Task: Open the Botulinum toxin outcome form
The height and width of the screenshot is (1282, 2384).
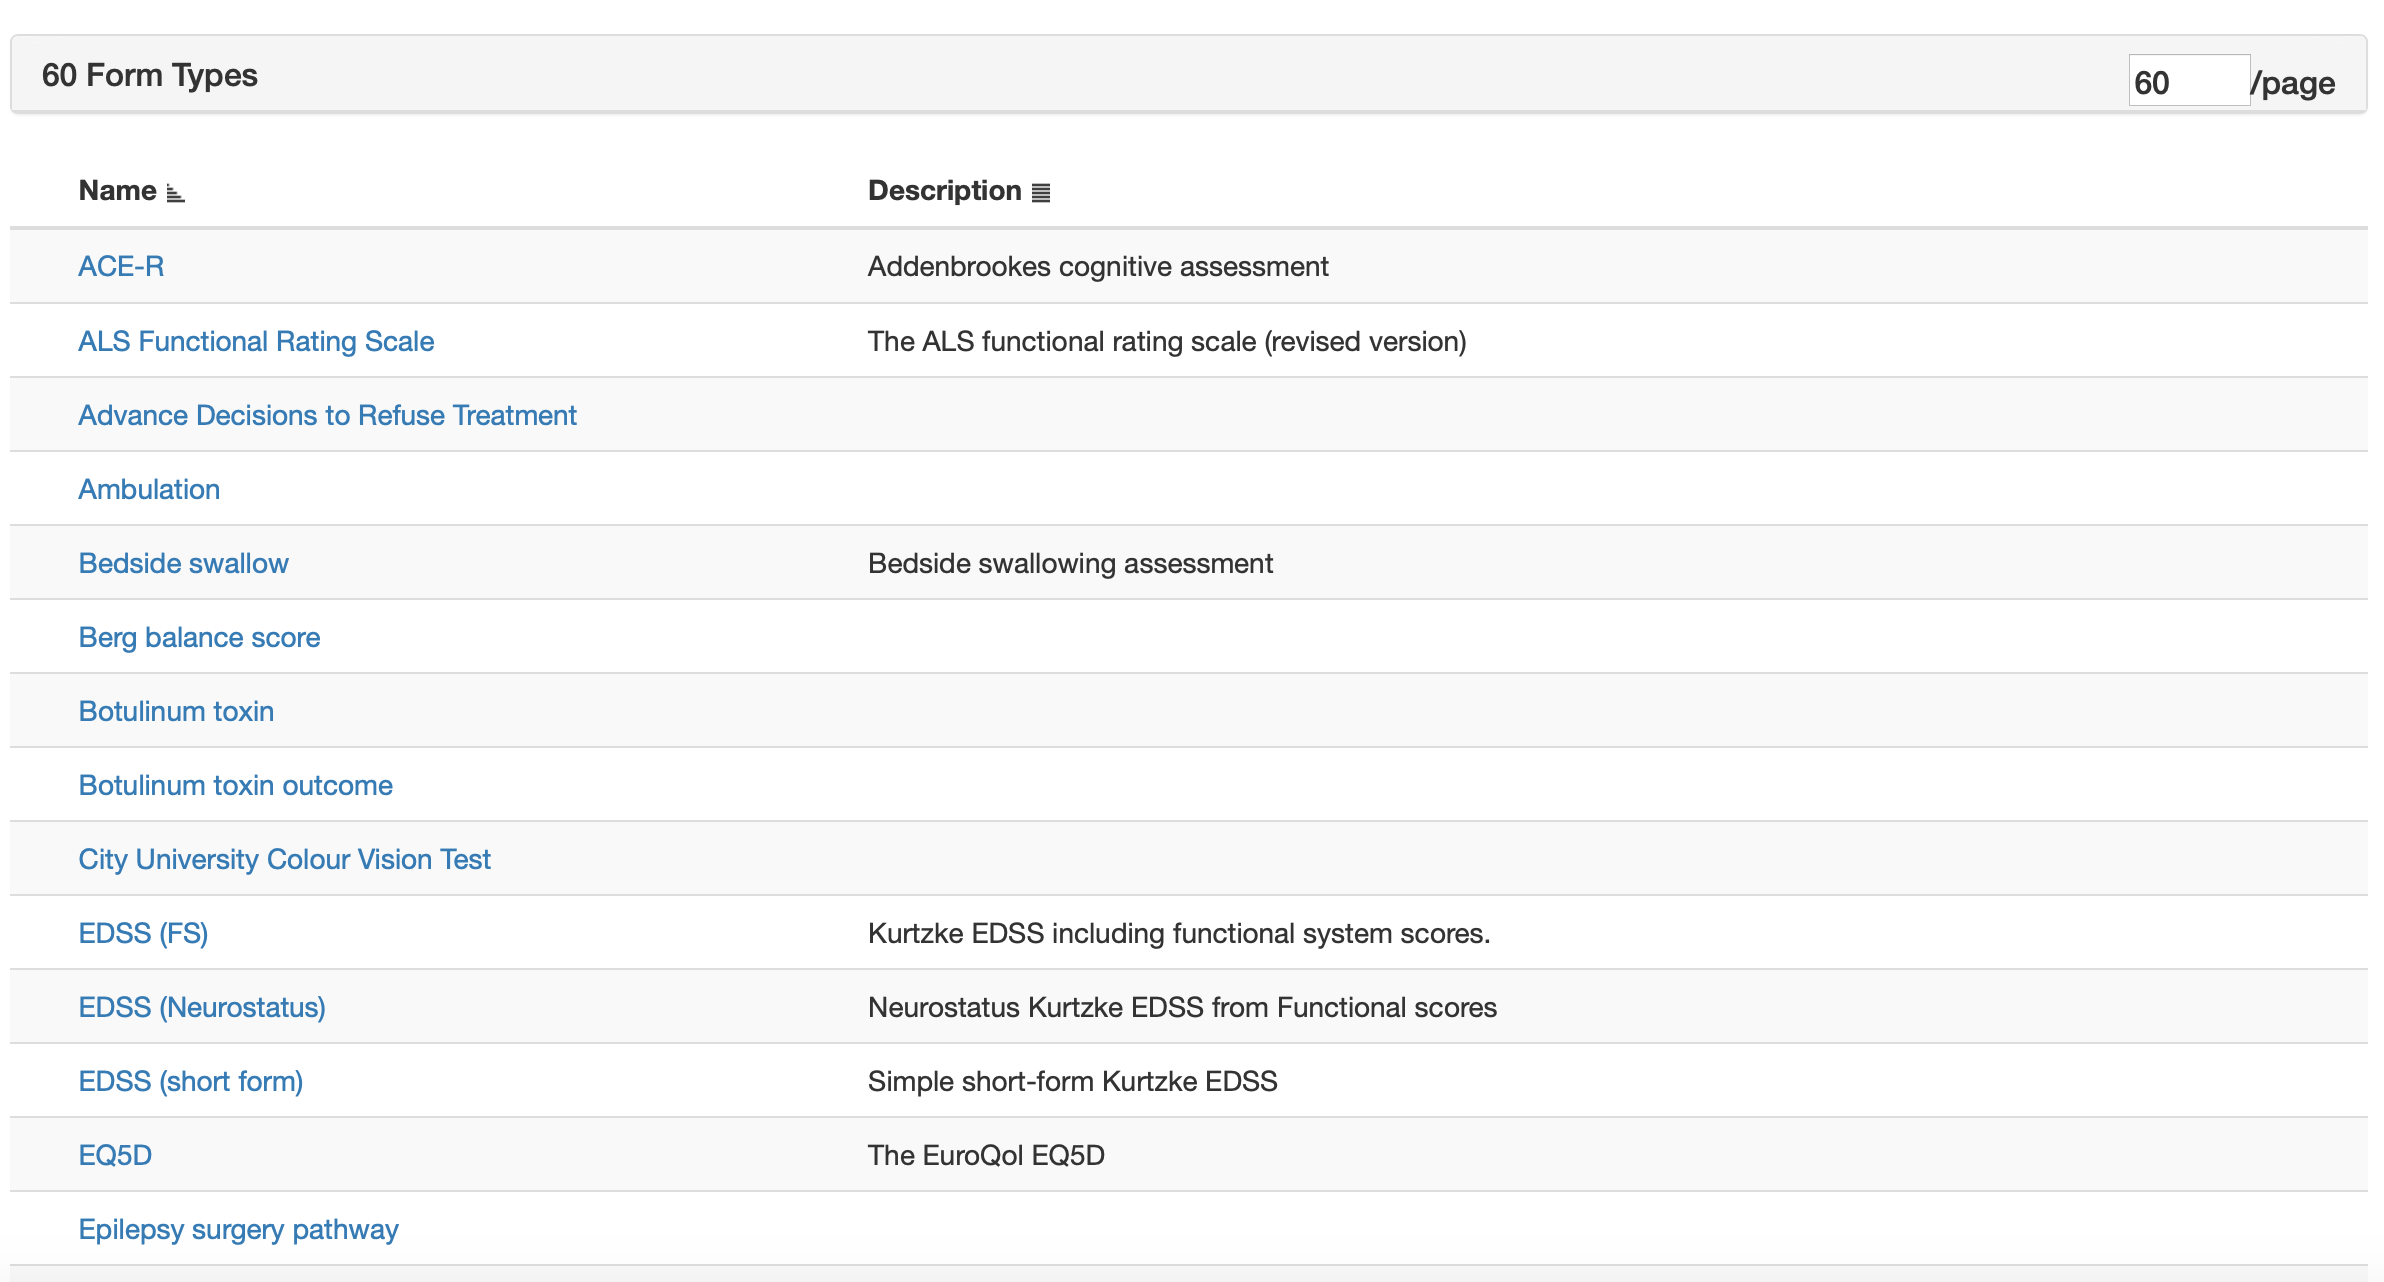Action: 235,784
